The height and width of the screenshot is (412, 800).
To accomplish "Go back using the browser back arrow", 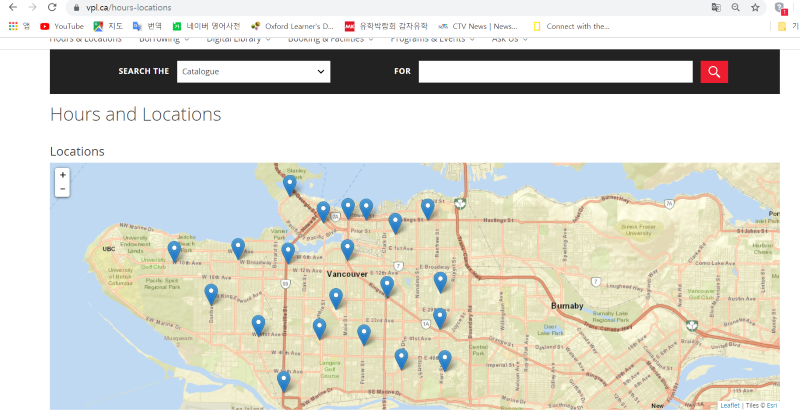I will 12,8.
